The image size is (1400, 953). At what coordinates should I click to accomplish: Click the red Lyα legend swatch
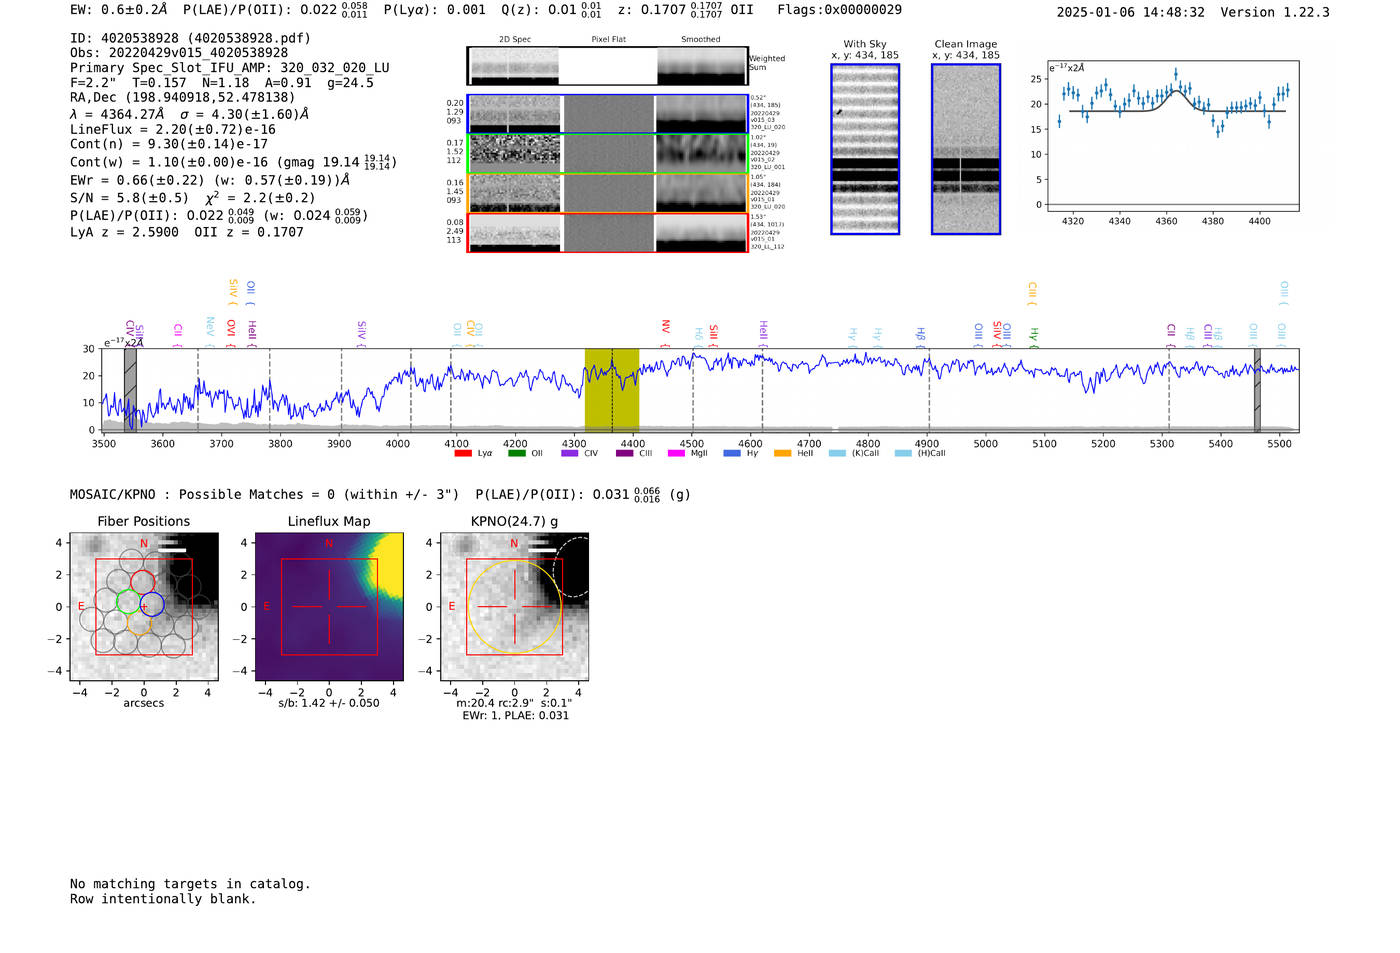pyautogui.click(x=463, y=453)
